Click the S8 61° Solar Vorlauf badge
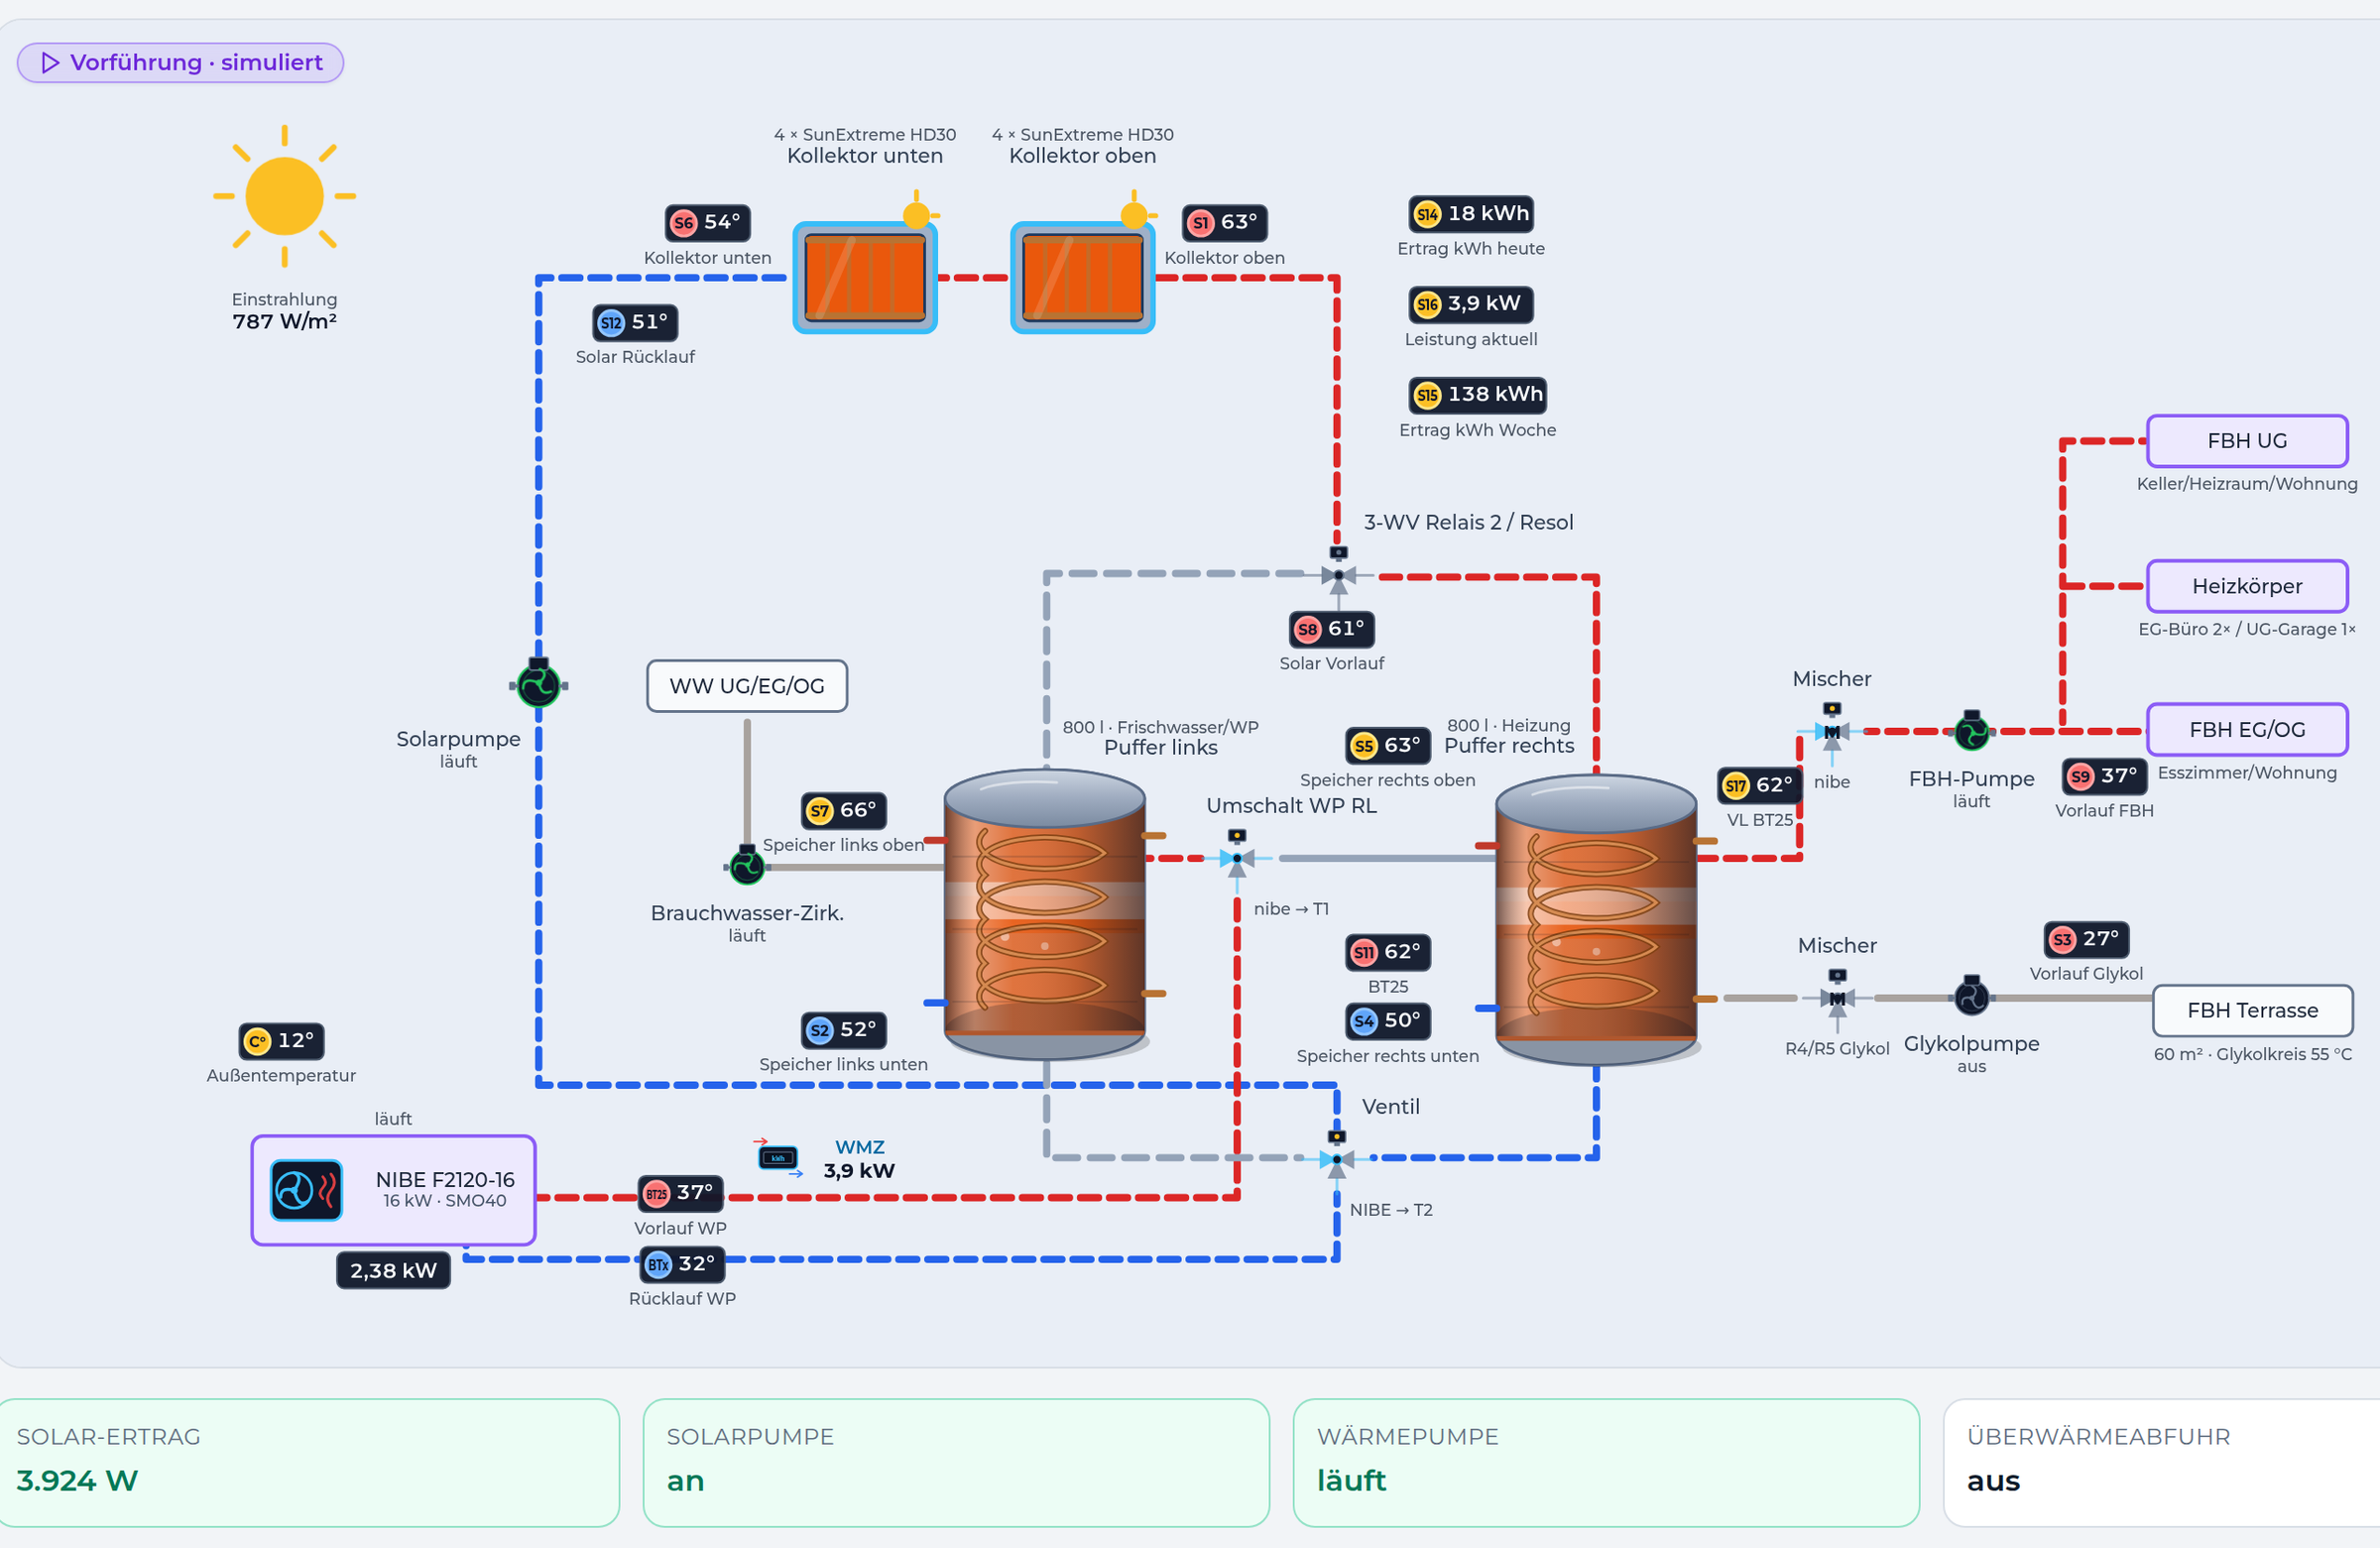The image size is (2380, 1548). click(1332, 628)
